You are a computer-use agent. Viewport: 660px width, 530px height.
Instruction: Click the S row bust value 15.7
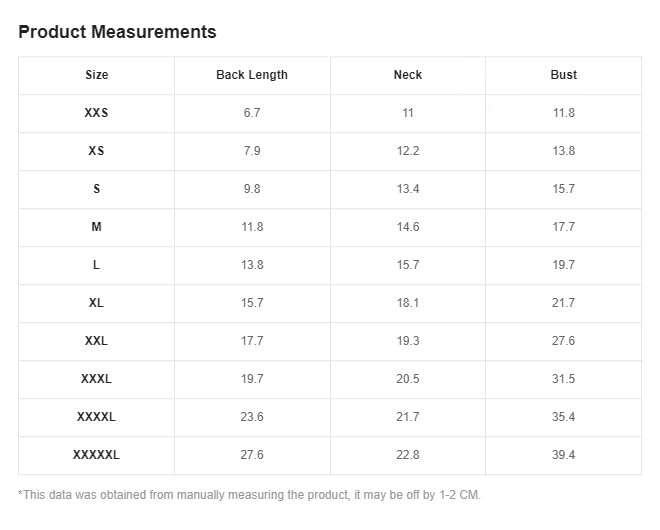pyautogui.click(x=563, y=189)
